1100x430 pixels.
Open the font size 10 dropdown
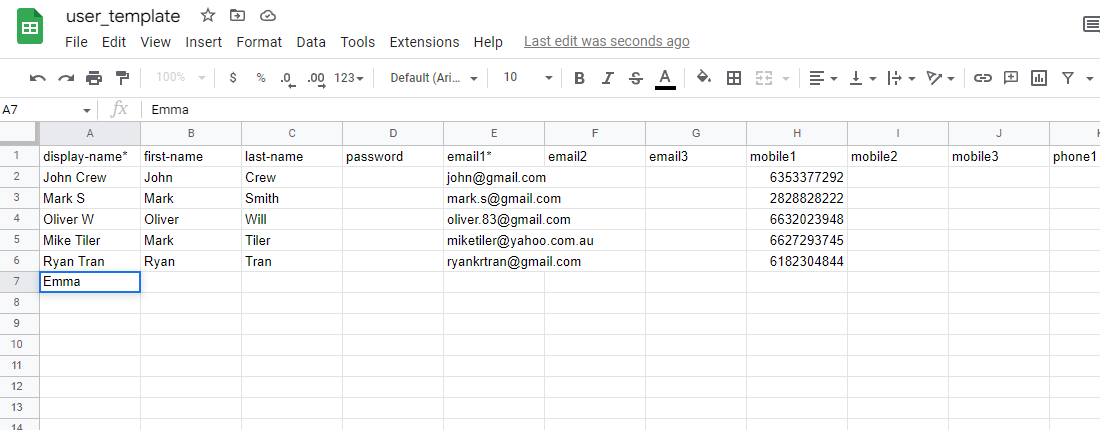coord(529,78)
